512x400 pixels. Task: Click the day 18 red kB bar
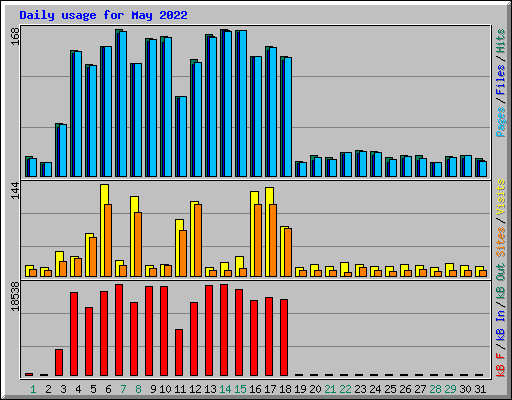(284, 338)
